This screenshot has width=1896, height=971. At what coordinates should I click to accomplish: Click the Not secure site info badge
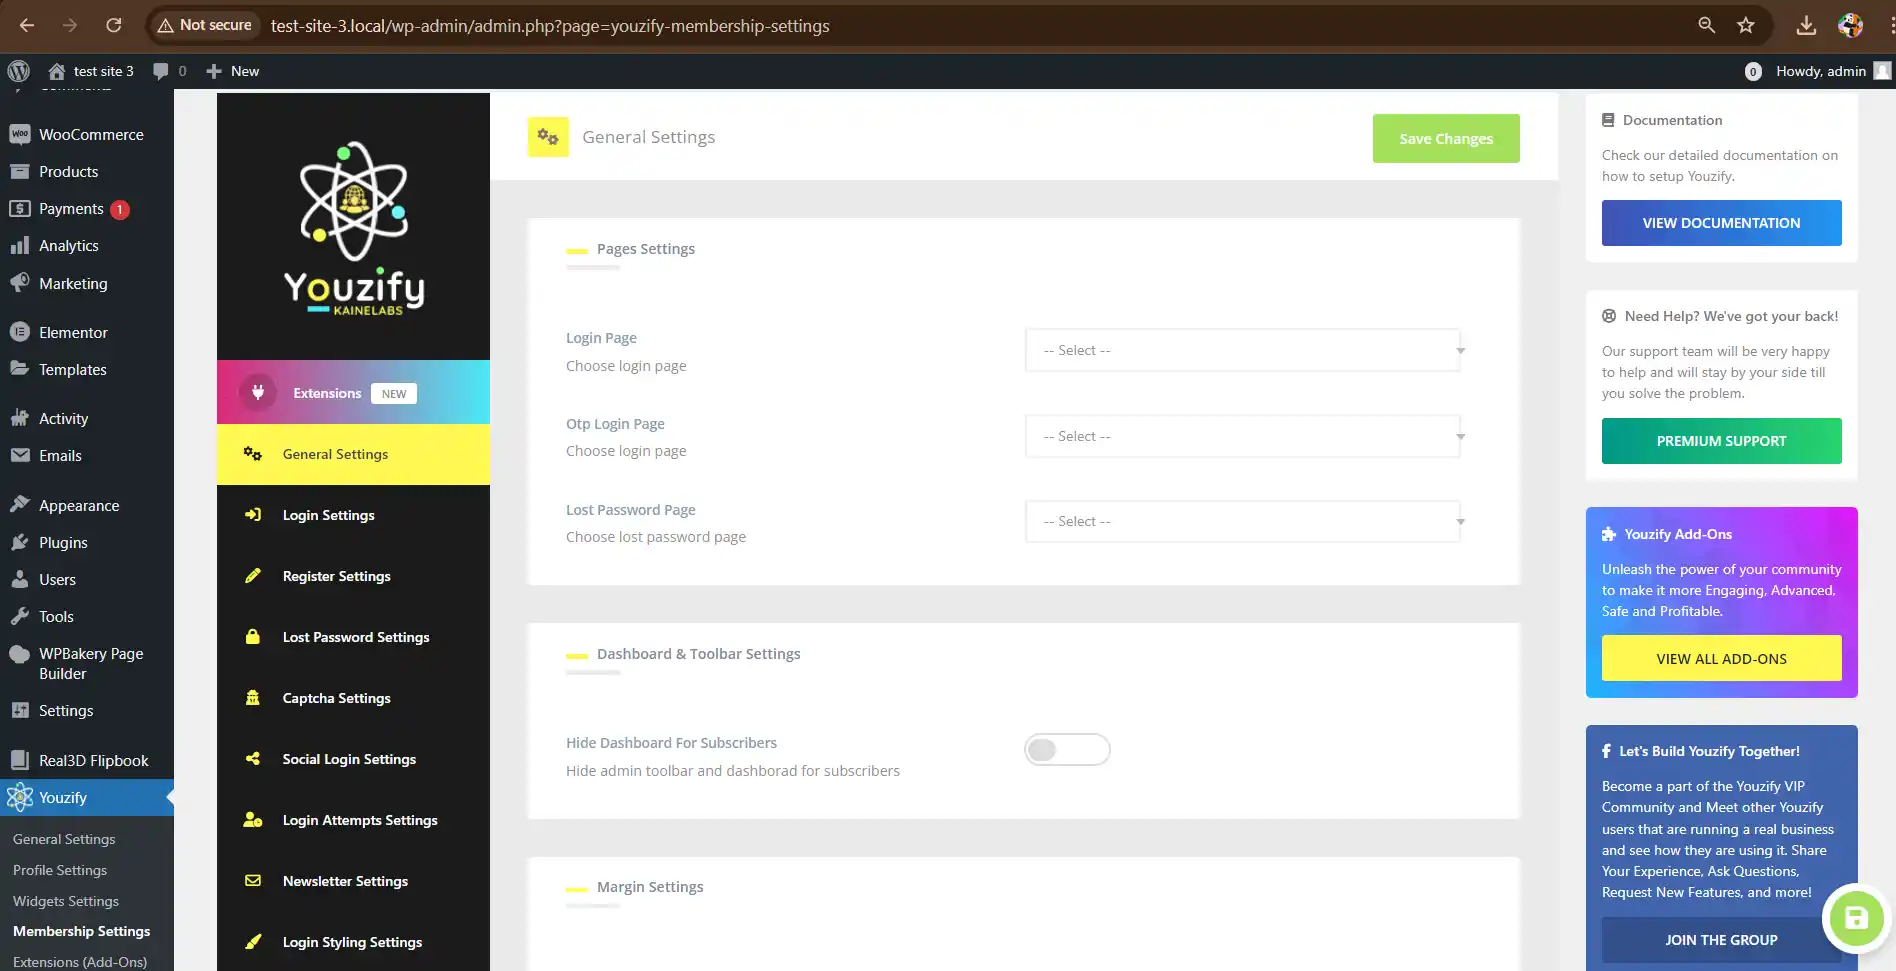coord(205,25)
